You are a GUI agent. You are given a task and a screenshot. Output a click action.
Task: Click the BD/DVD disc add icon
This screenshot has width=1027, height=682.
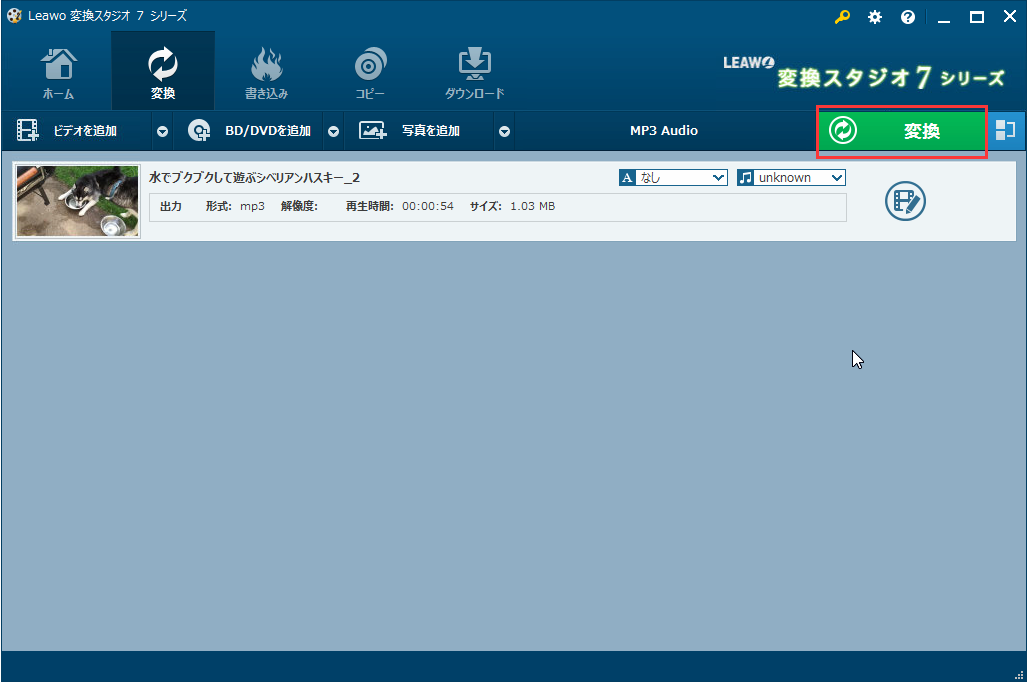point(199,131)
